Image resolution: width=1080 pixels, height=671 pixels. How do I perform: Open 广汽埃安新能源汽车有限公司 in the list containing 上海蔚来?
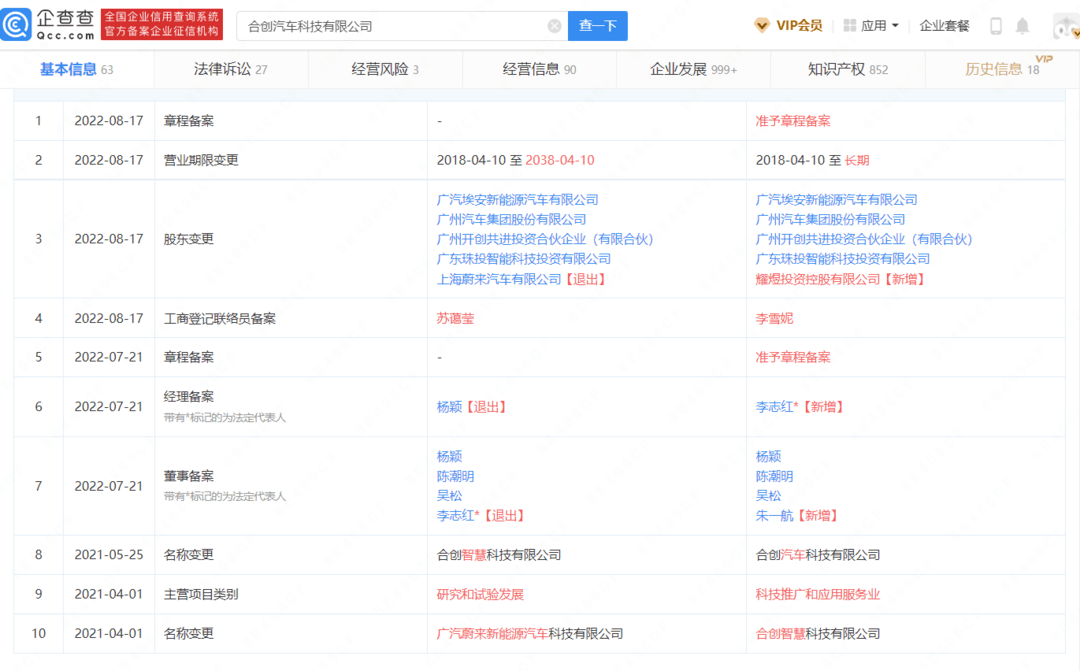tap(517, 200)
